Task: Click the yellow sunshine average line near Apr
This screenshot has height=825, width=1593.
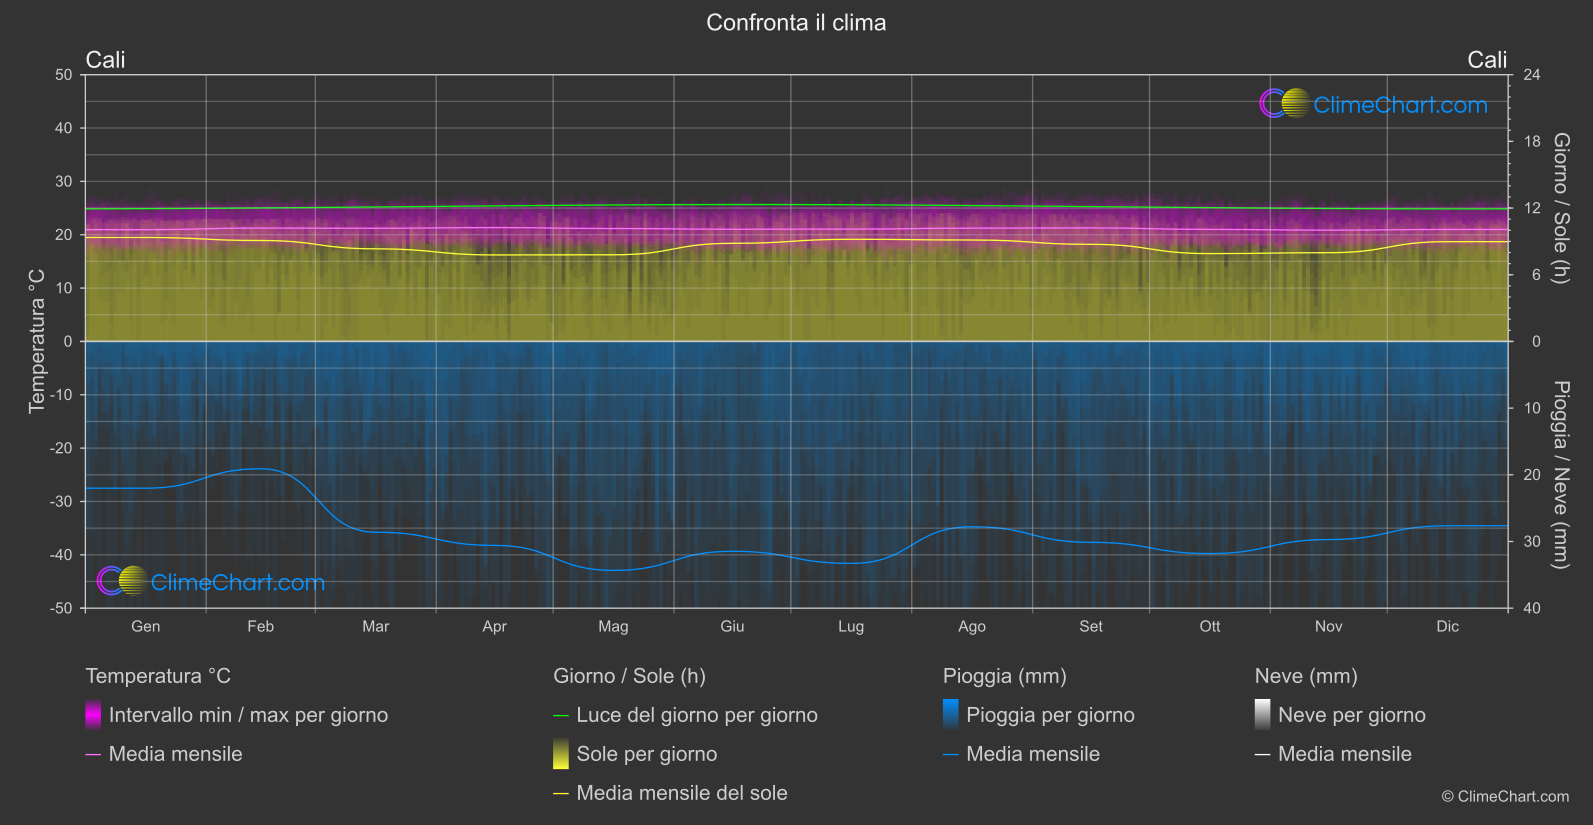Action: pos(495,255)
